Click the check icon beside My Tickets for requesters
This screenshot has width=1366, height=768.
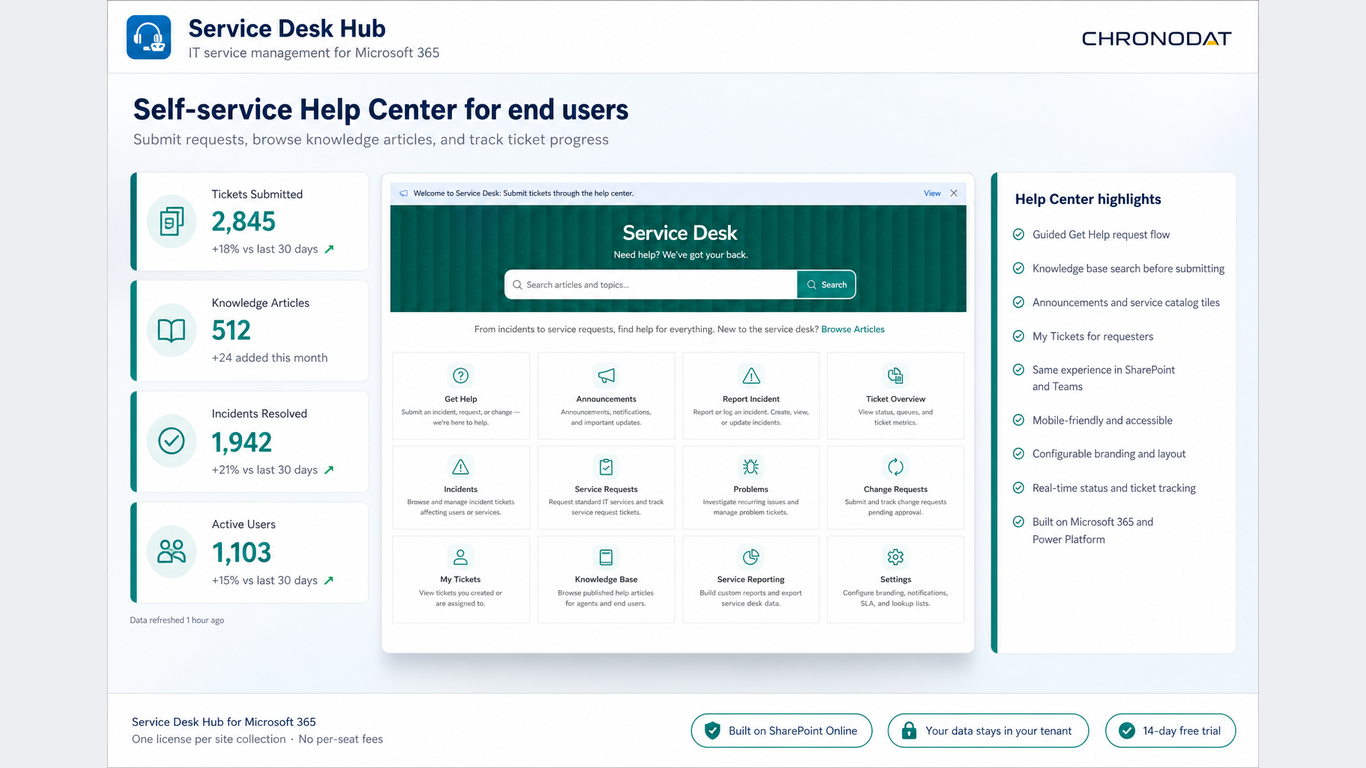[x=1018, y=336]
